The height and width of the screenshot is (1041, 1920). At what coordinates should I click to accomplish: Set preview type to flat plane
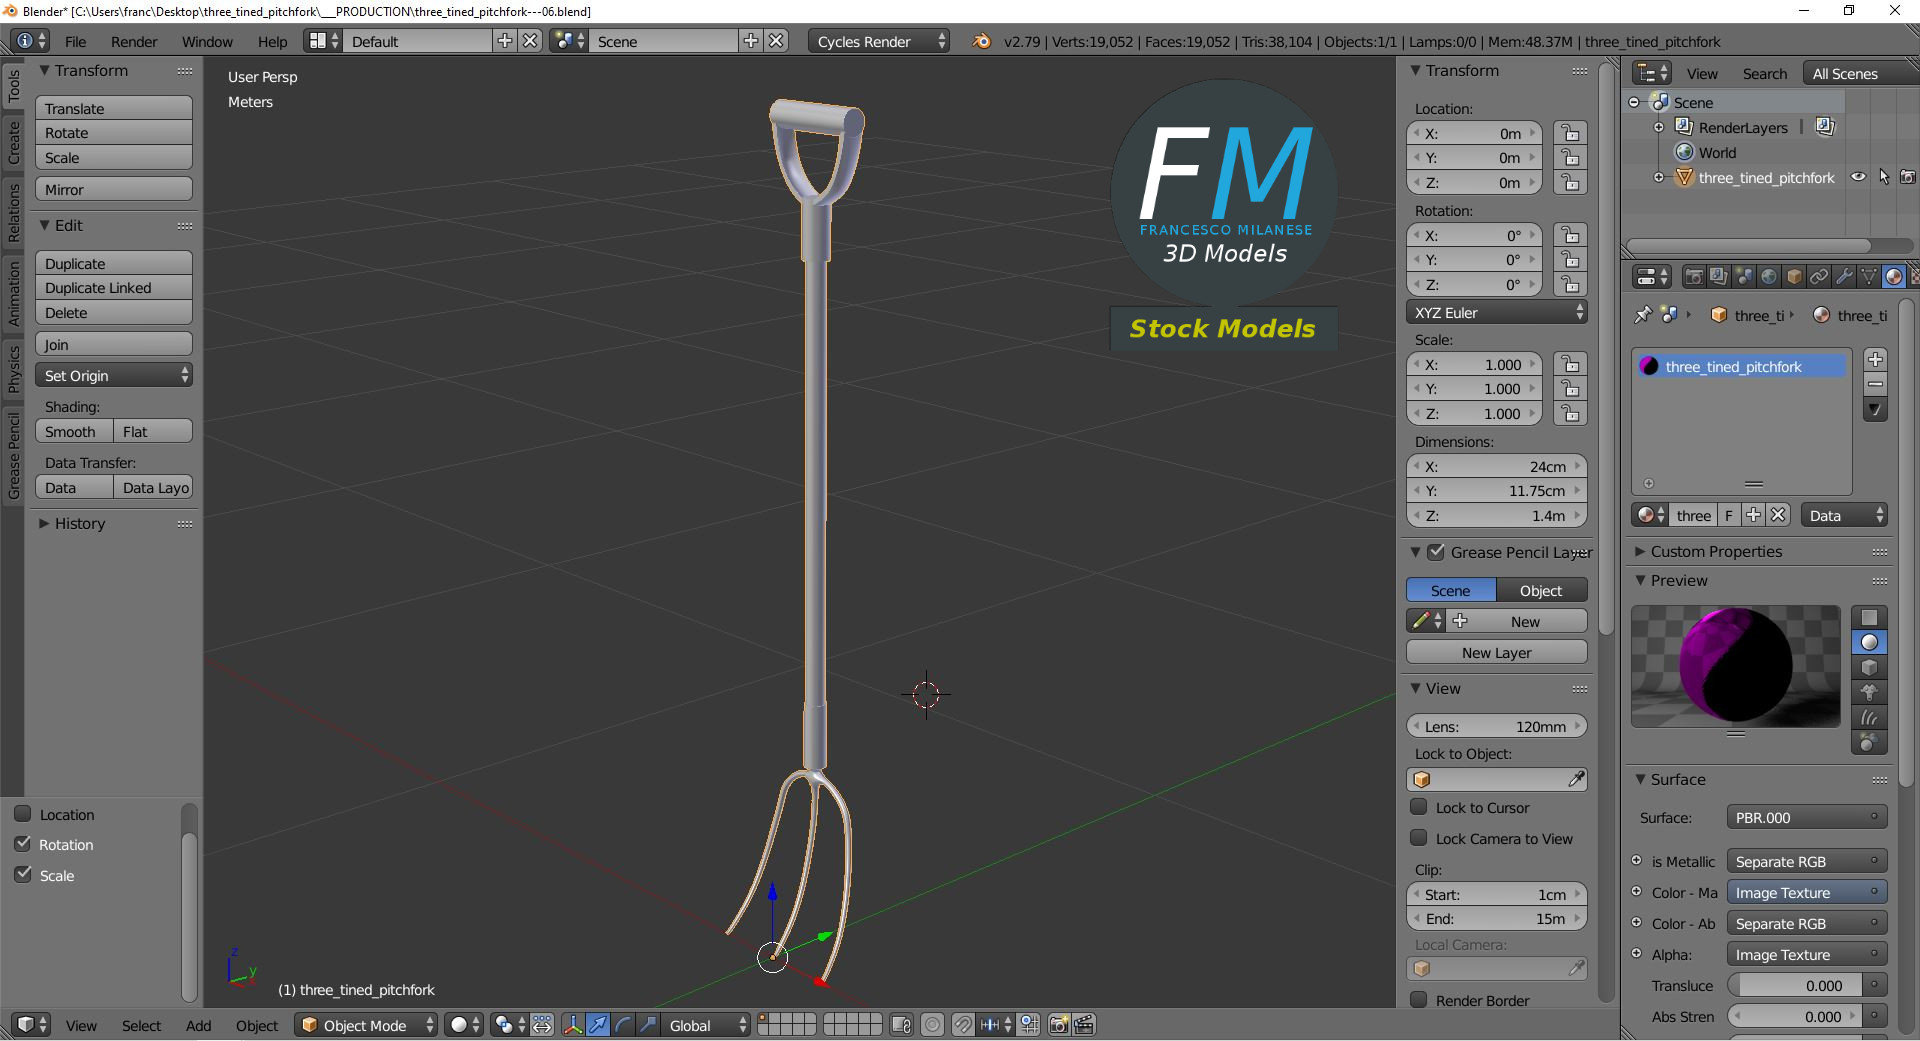tap(1869, 618)
